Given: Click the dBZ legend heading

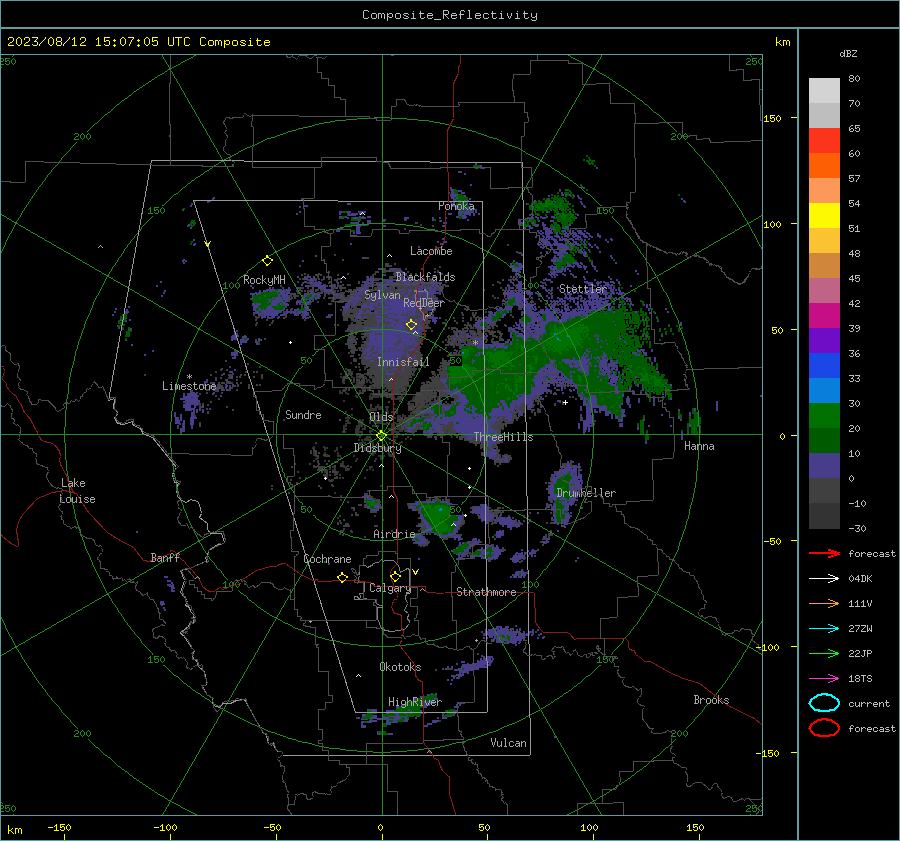Looking at the screenshot, I should 848,53.
